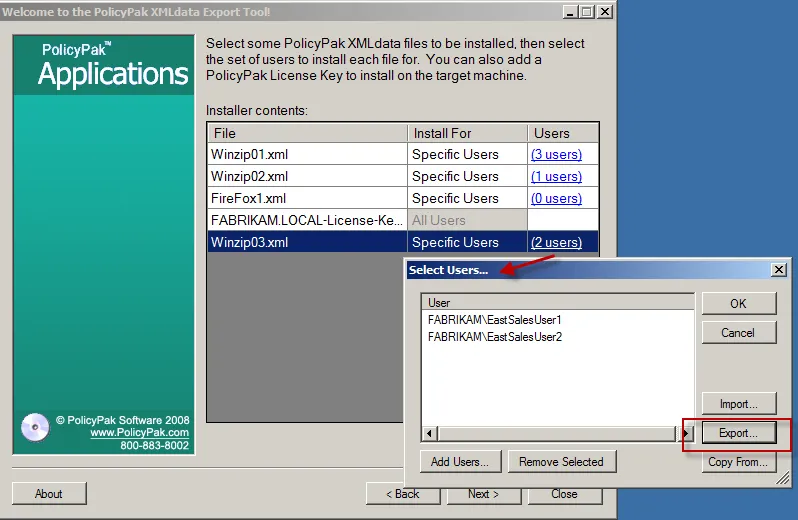Click the right scroll arrow of user list
Screen dimensions: 798x520
point(686,434)
